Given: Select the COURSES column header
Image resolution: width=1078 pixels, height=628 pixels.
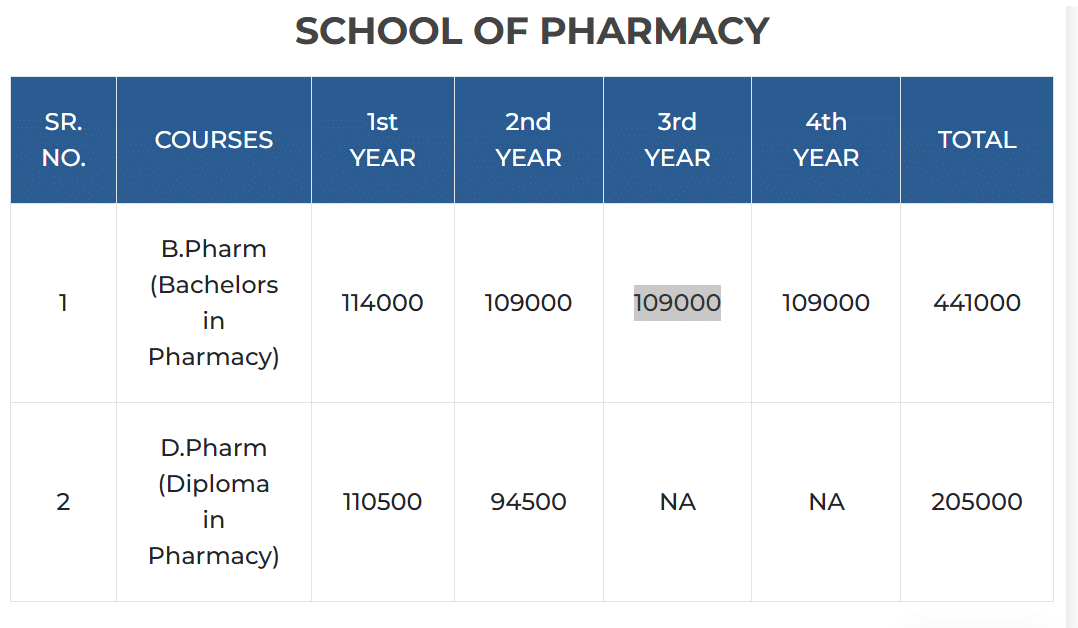Looking at the screenshot, I should click(214, 140).
